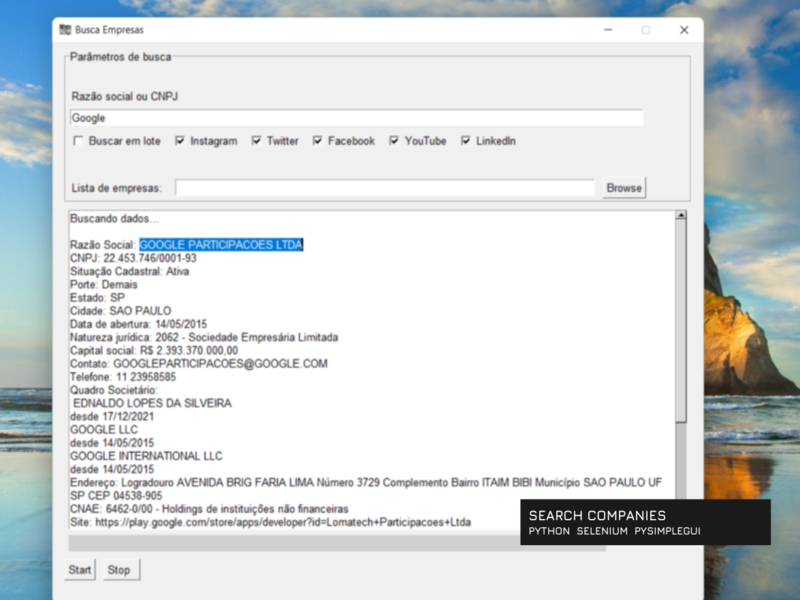The width and height of the screenshot is (800, 600).
Task: Click the Cidade: SAO PAULO line
Action: click(x=120, y=311)
